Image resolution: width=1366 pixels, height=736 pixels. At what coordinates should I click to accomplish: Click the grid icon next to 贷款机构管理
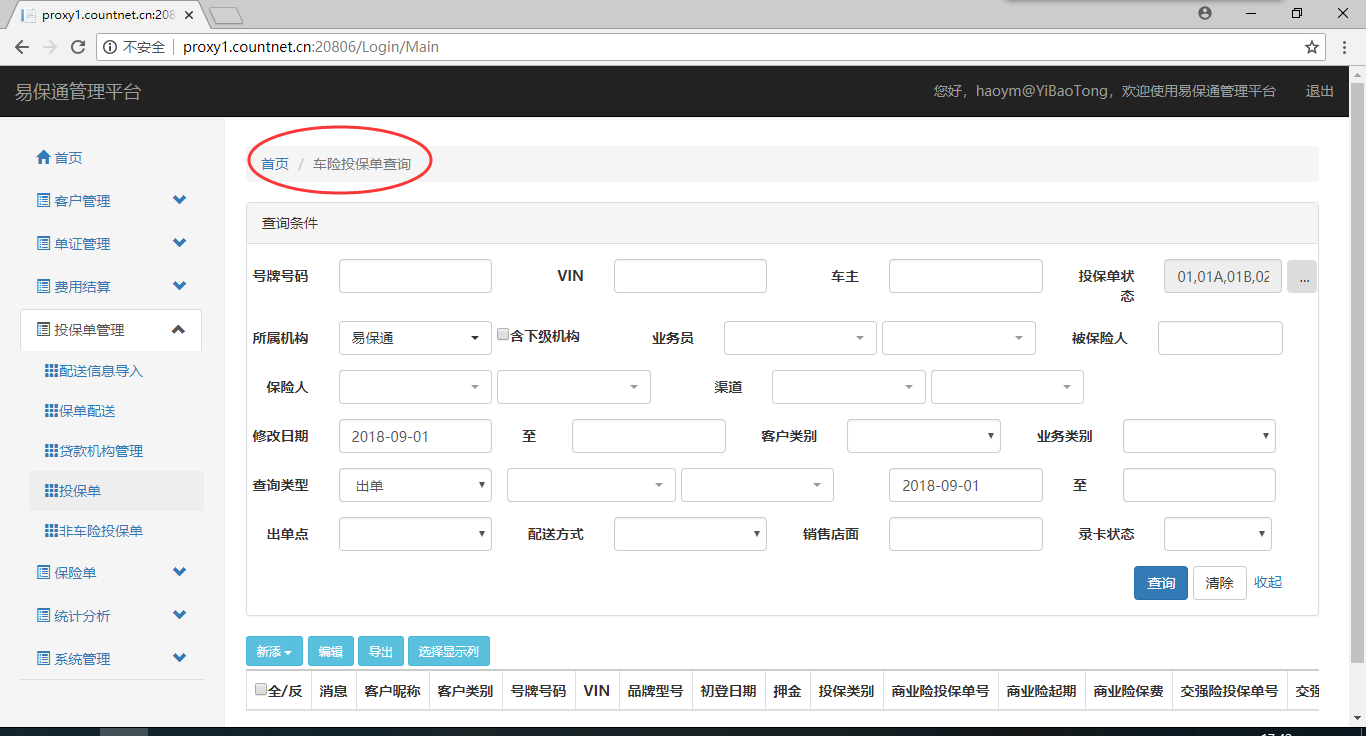pyautogui.click(x=52, y=451)
